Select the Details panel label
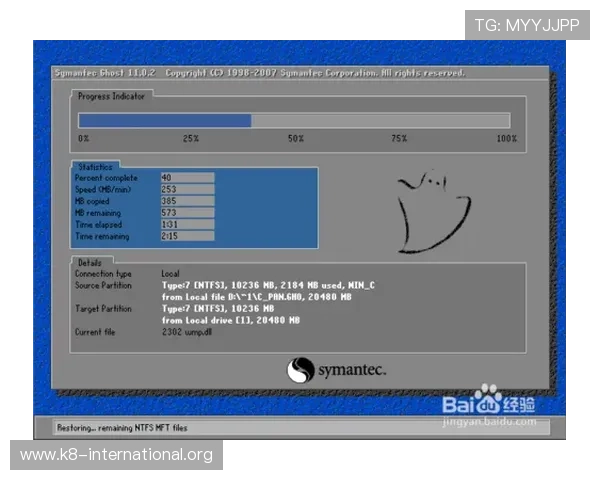The width and height of the screenshot is (600, 480). 90,263
